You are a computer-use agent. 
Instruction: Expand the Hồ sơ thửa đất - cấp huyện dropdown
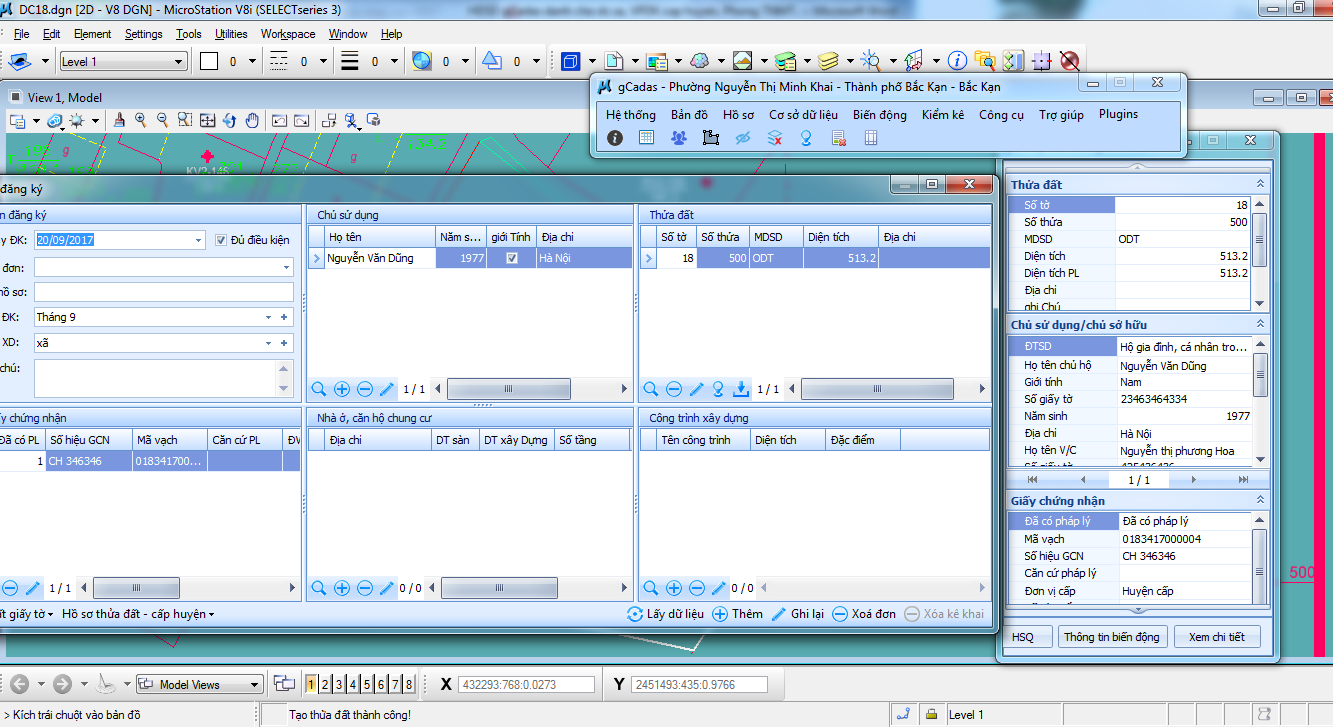(138, 614)
